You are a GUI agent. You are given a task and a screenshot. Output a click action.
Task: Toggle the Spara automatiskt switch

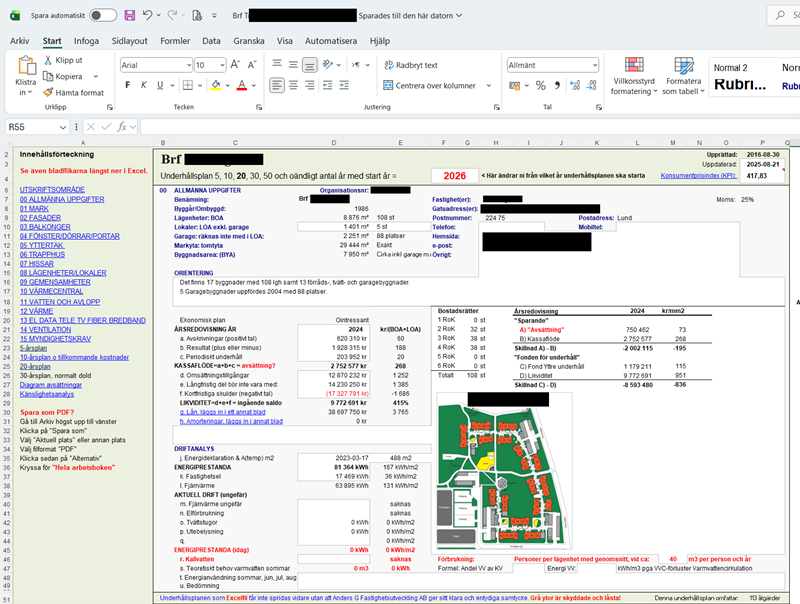tap(102, 16)
